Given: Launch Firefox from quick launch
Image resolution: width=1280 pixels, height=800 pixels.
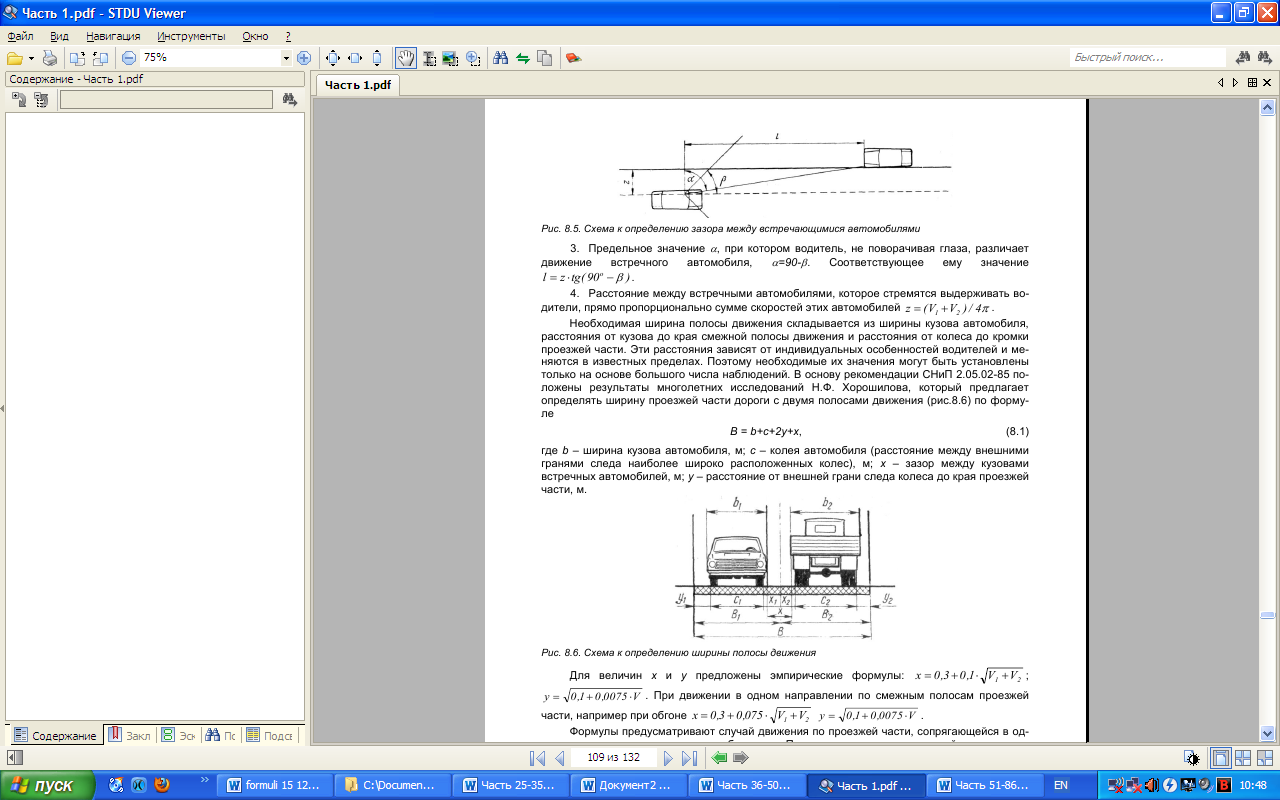Looking at the screenshot, I should (161, 785).
